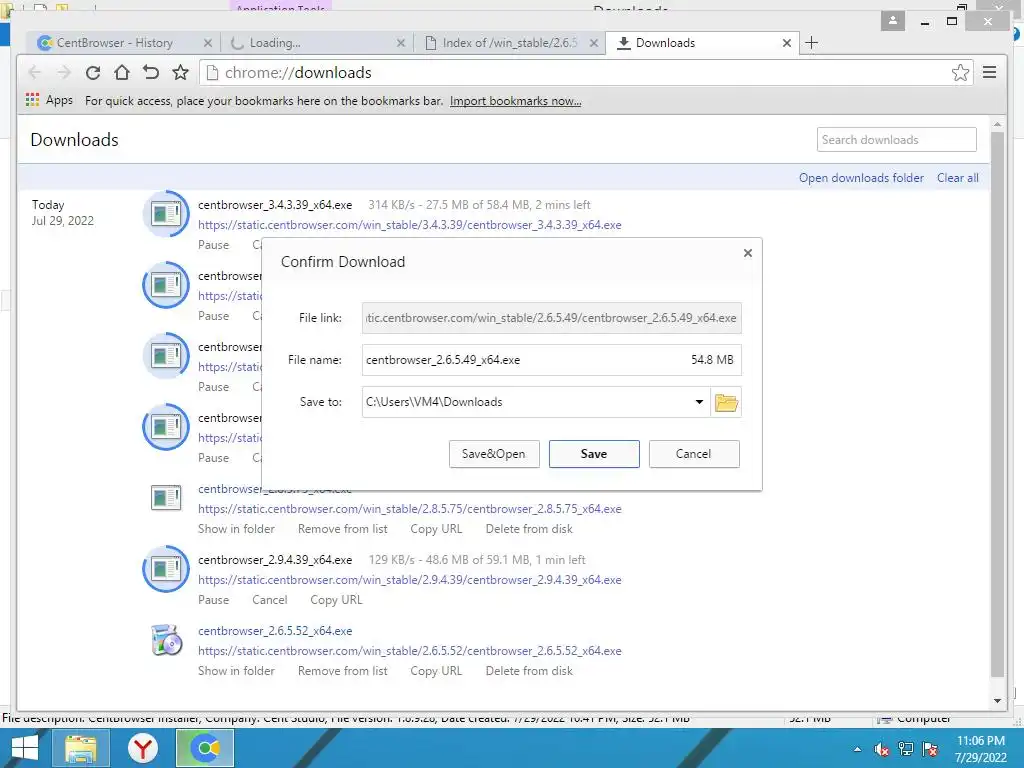The width and height of the screenshot is (1024, 768).
Task: Open Action Center flag tray icon
Action: (930, 749)
